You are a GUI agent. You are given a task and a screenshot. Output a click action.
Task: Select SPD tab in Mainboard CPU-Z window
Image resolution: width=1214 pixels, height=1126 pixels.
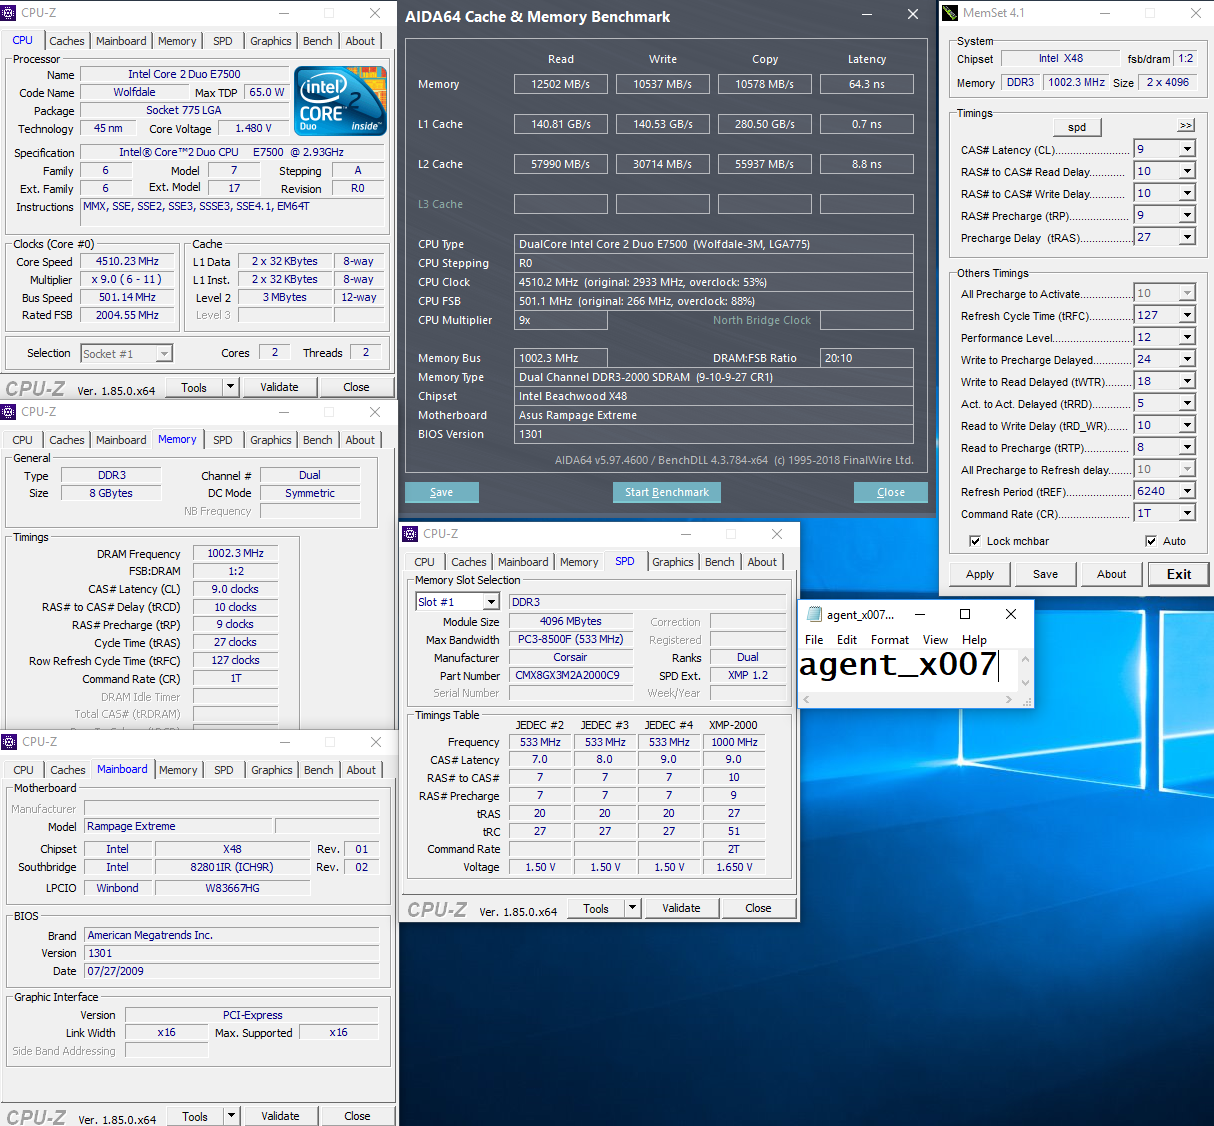(x=224, y=770)
